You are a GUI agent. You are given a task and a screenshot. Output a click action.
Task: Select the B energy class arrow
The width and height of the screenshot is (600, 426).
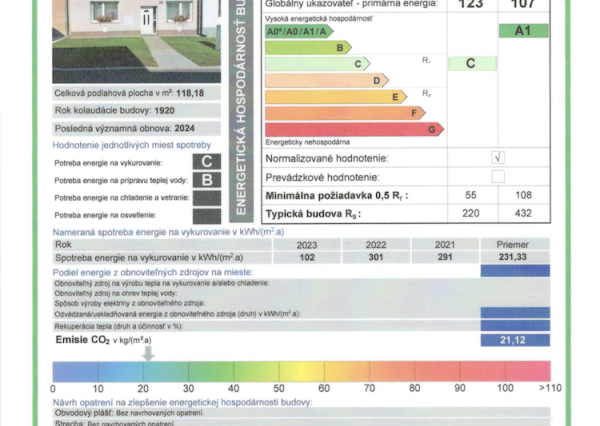[x=307, y=47]
